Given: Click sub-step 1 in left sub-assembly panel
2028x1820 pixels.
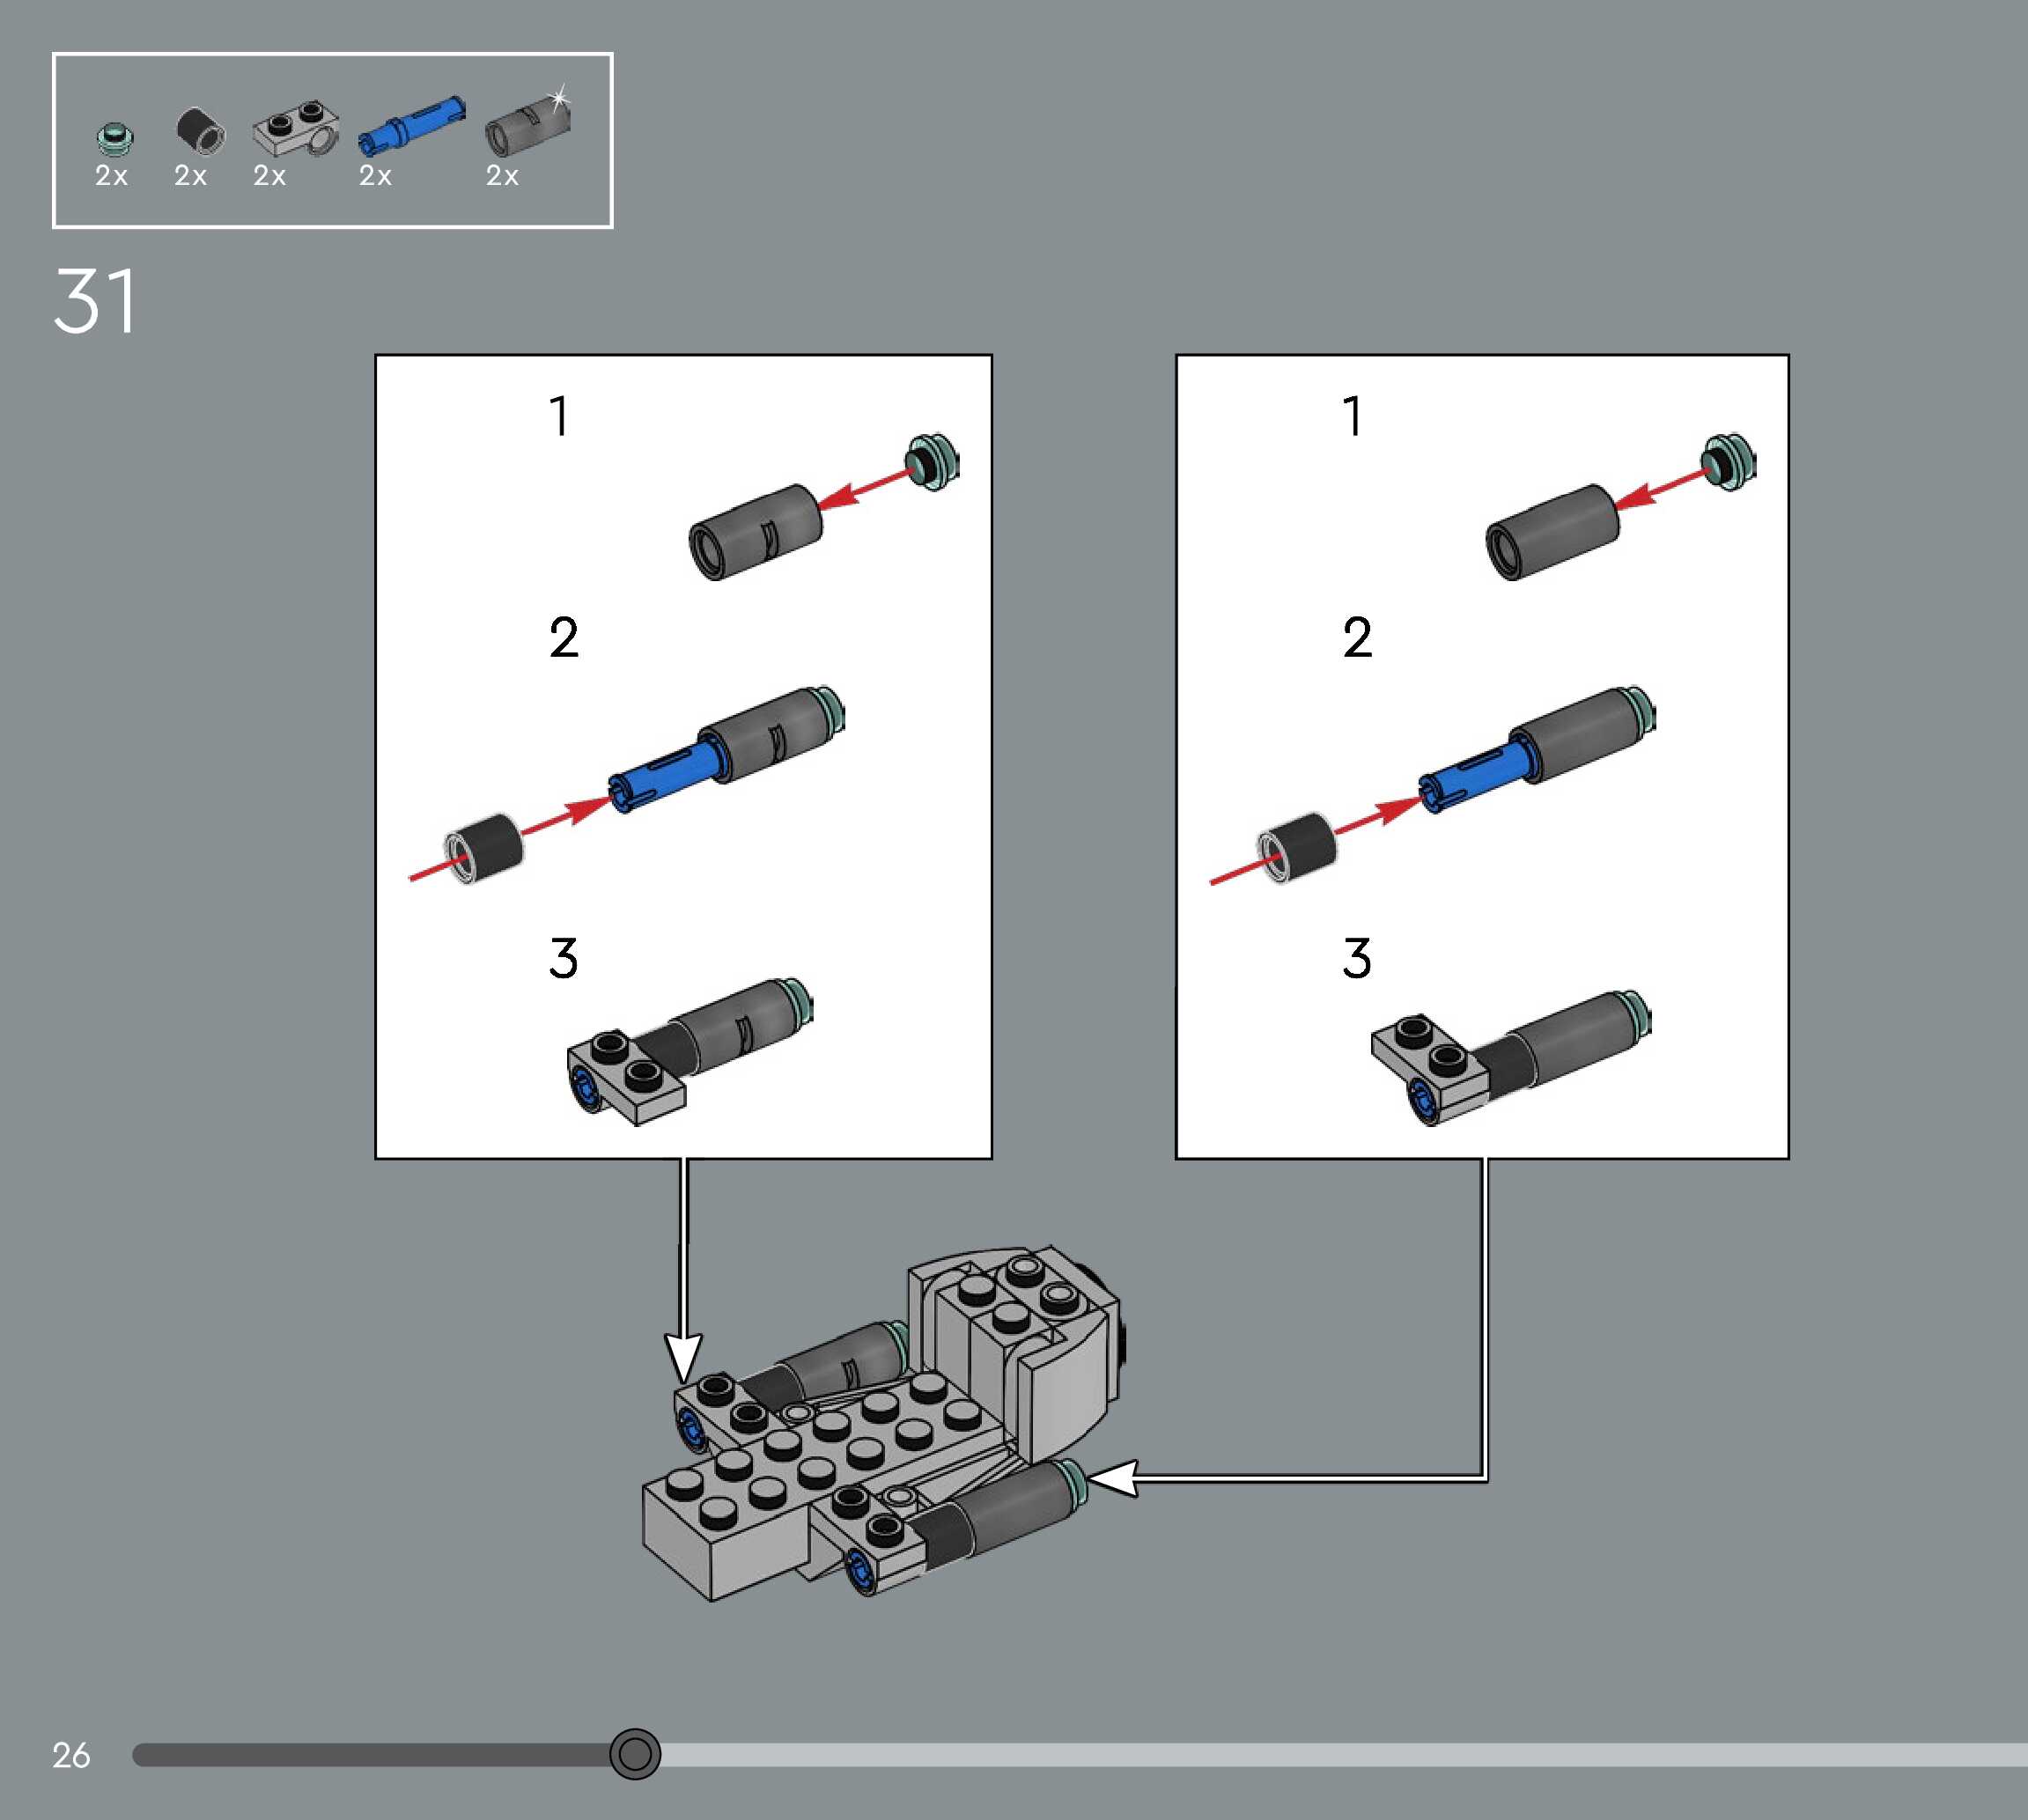Looking at the screenshot, I should click(x=560, y=416).
